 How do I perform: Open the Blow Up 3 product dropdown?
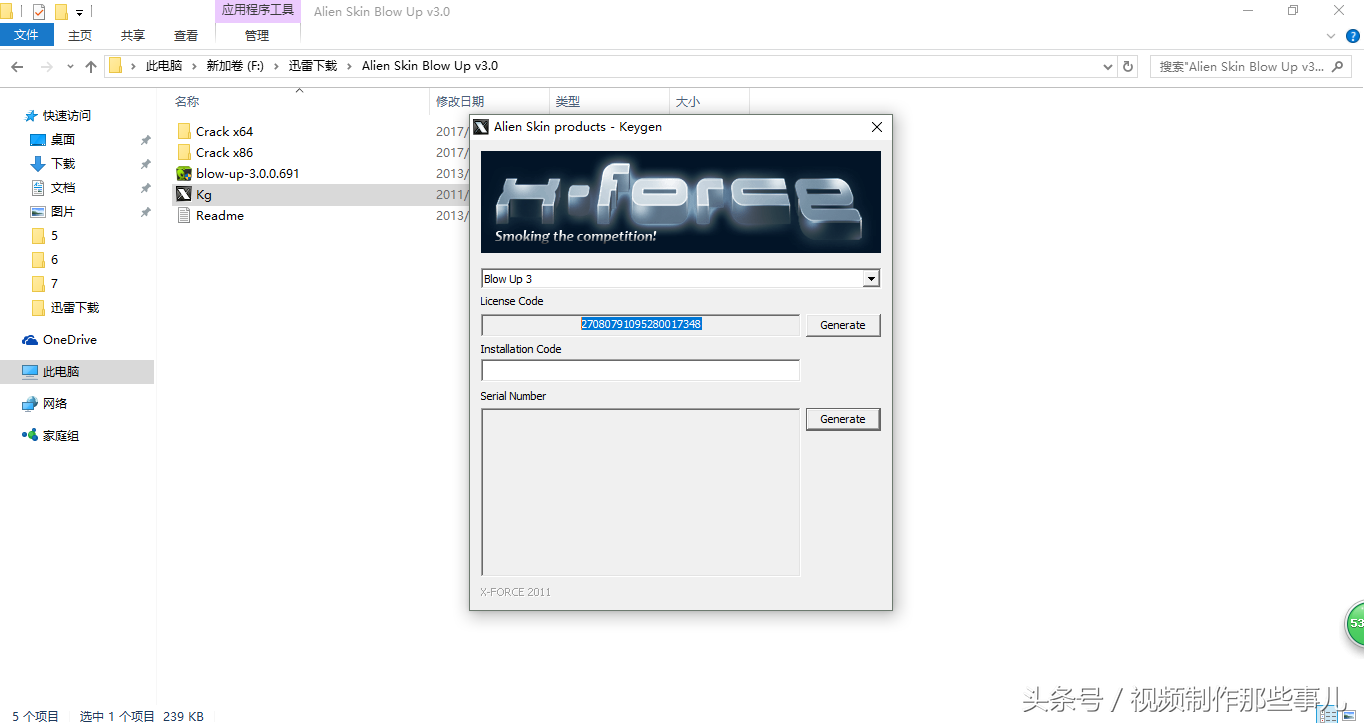(871, 278)
